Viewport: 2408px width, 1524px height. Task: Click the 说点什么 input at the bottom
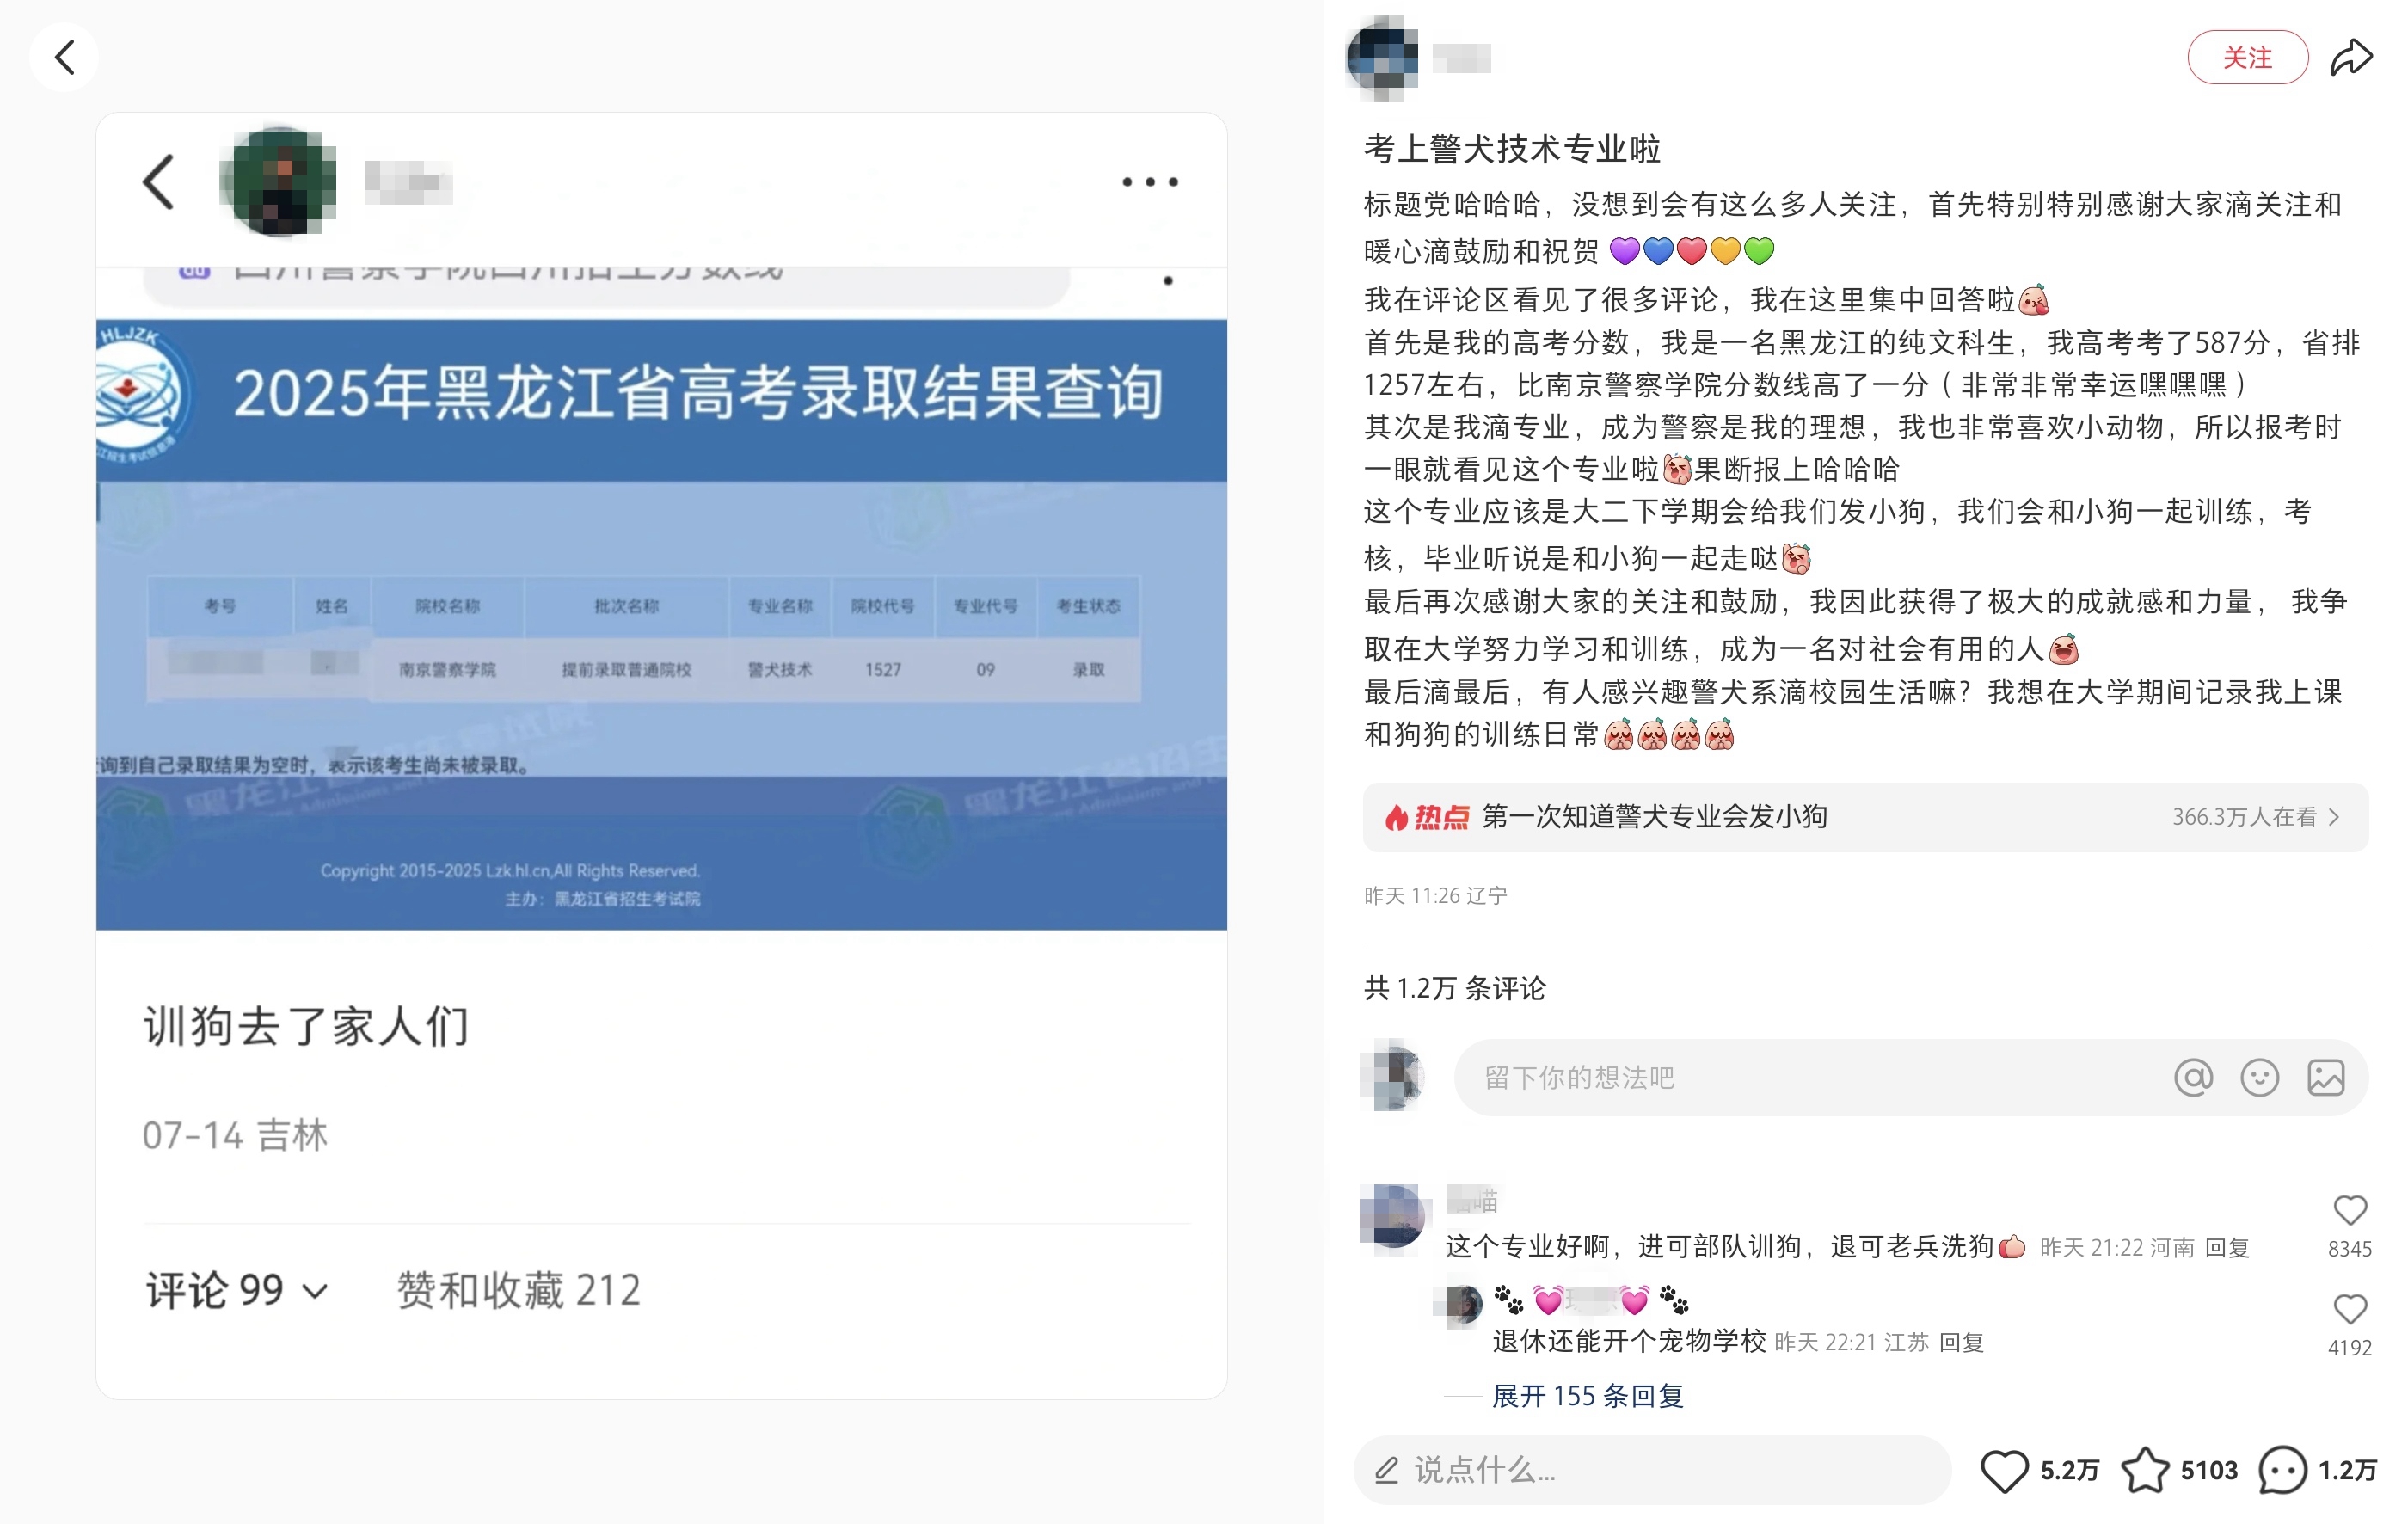pyautogui.click(x=1652, y=1470)
